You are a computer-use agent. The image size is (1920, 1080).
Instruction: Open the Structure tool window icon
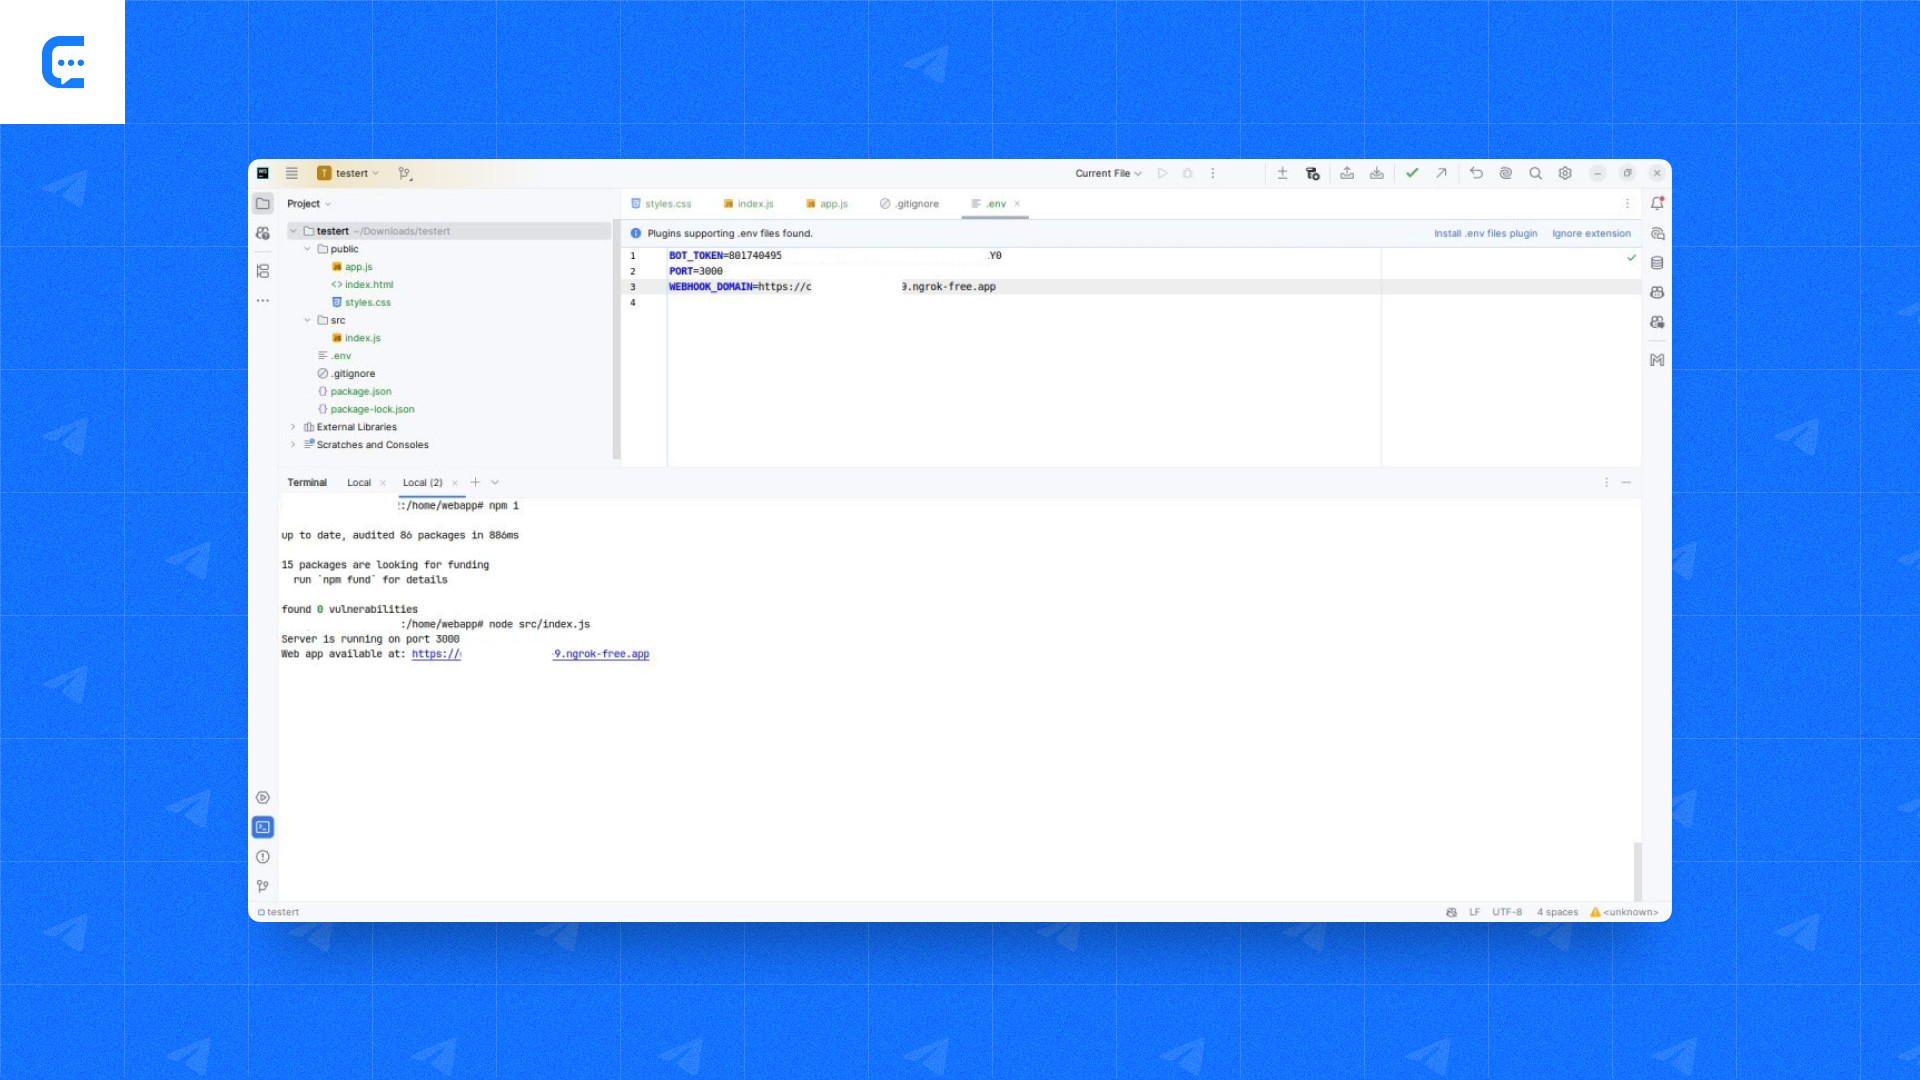pos(263,271)
